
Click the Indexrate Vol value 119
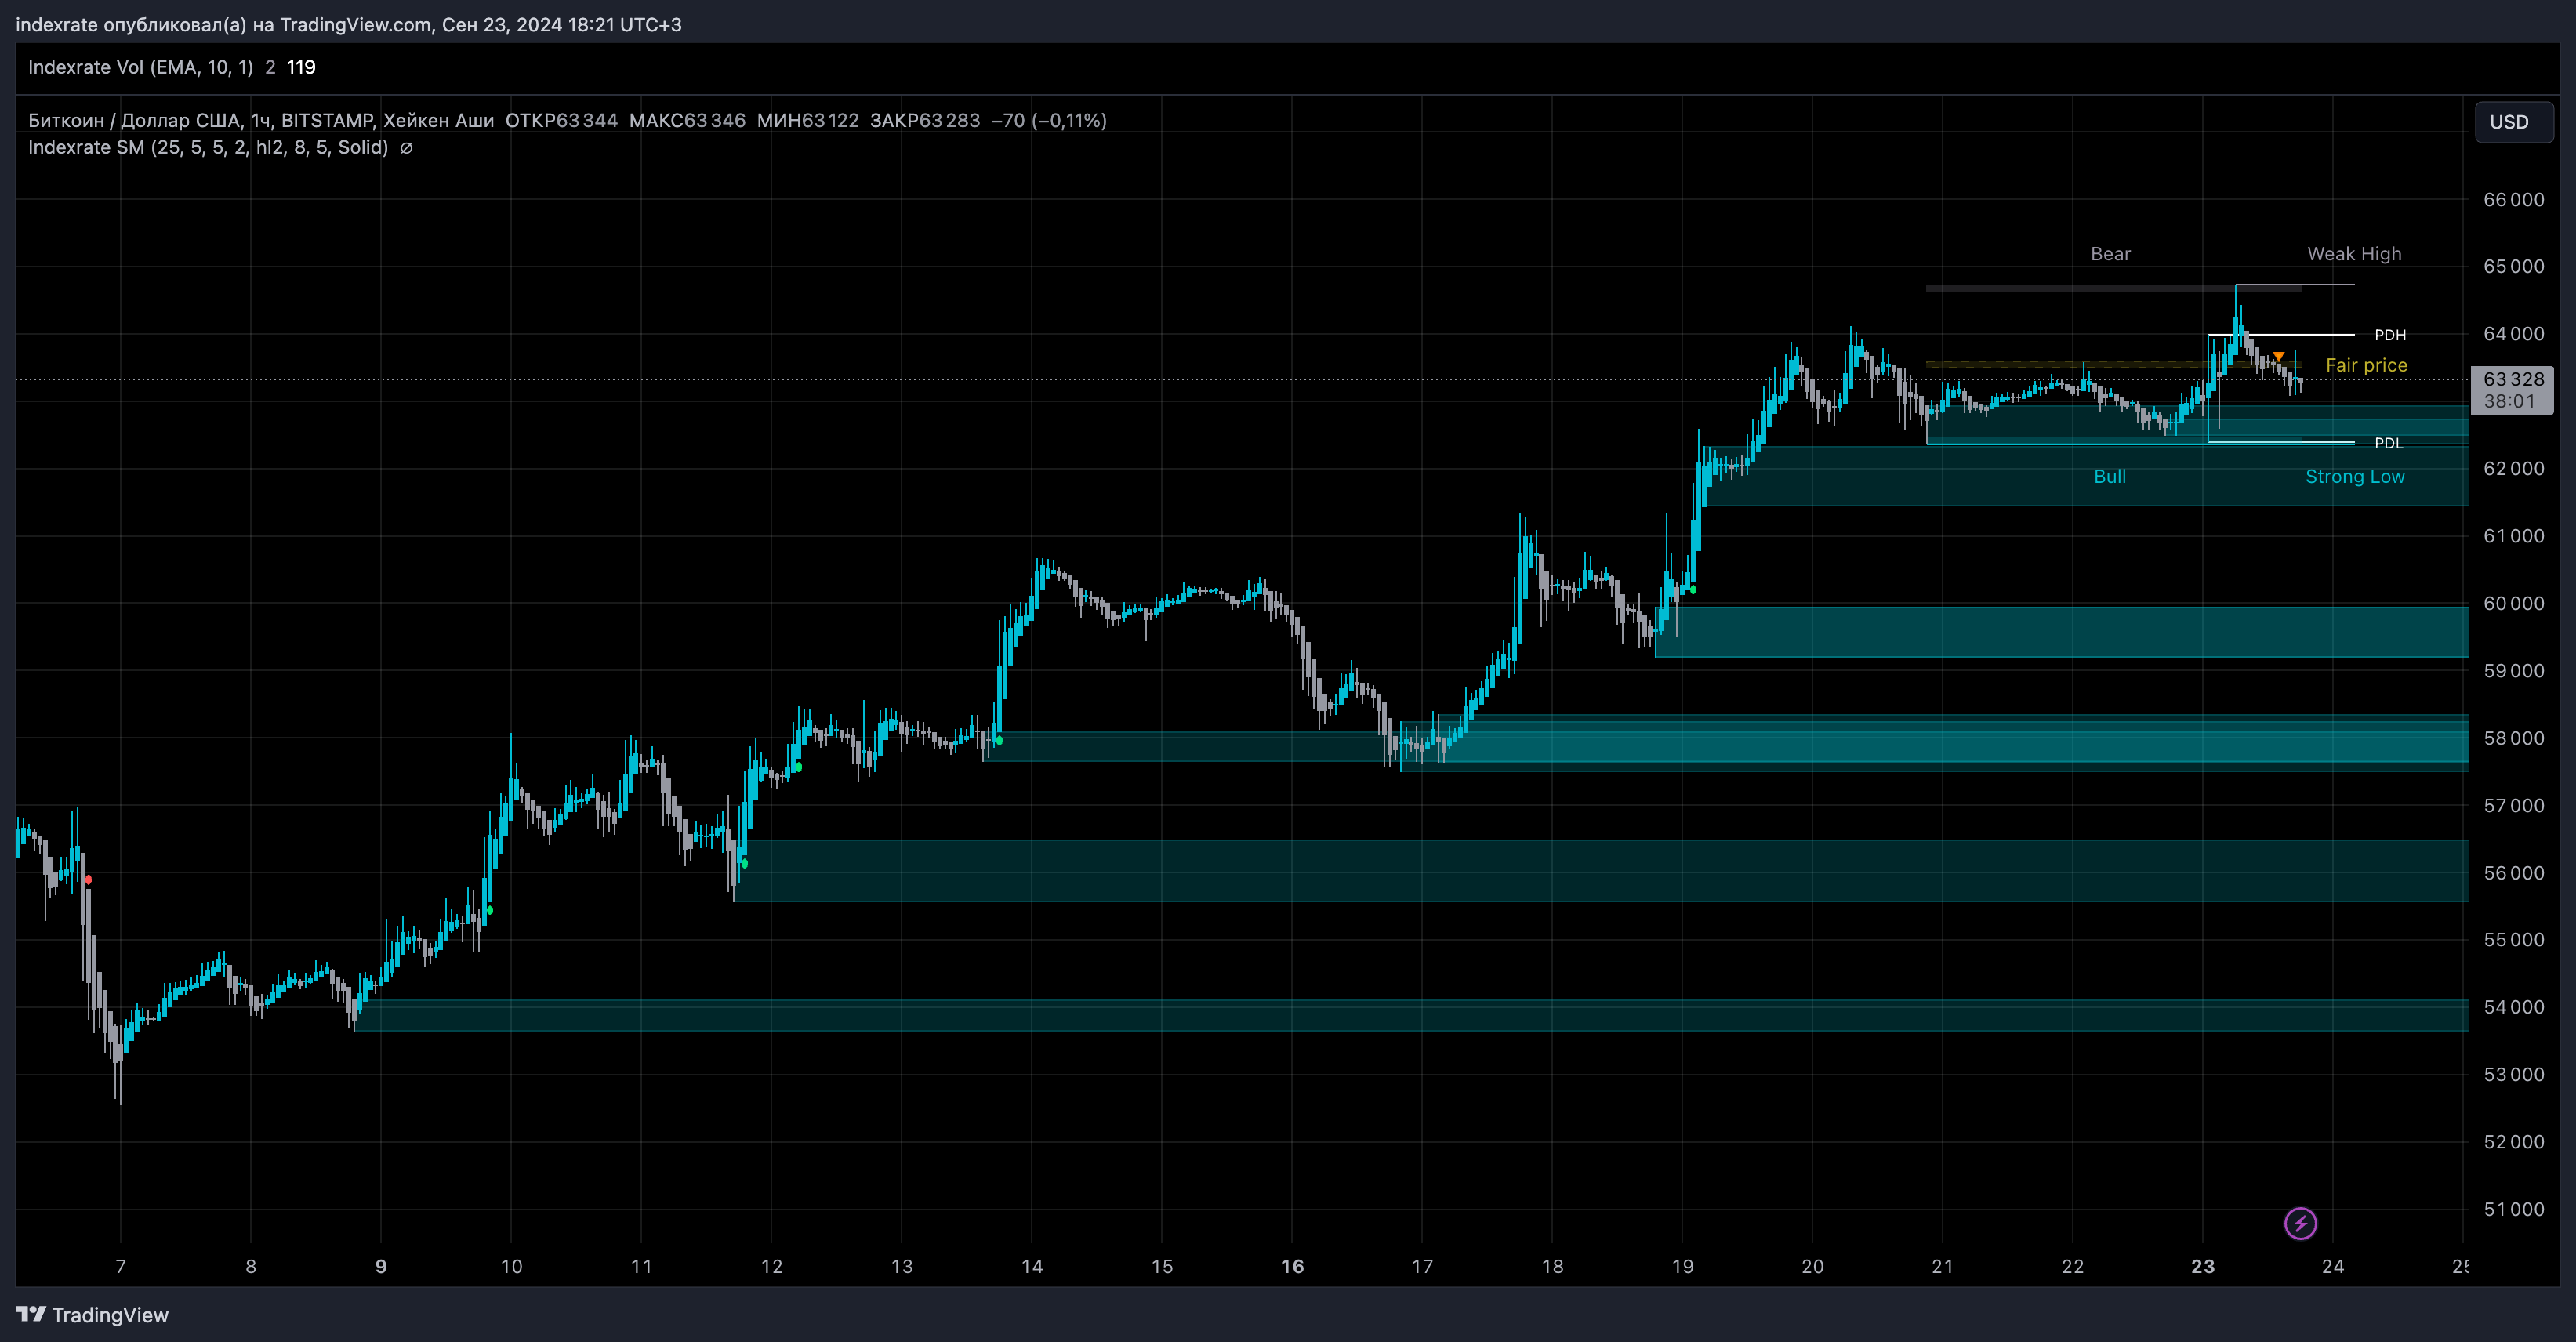coord(301,67)
